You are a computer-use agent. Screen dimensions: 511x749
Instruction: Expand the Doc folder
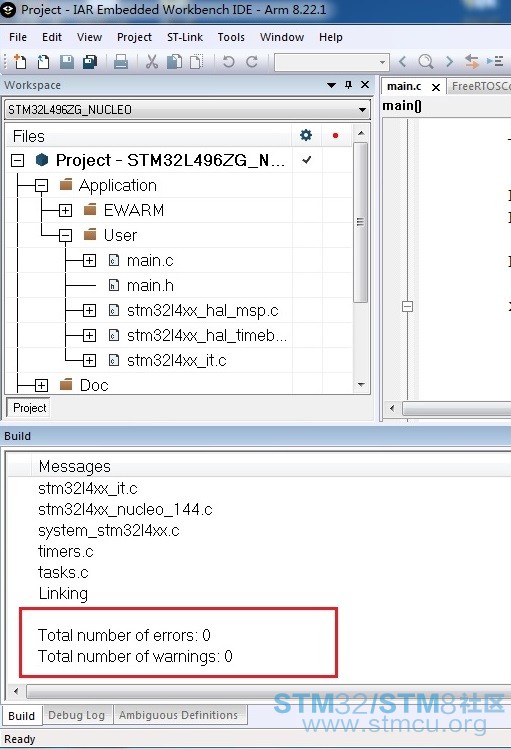tap(42, 385)
